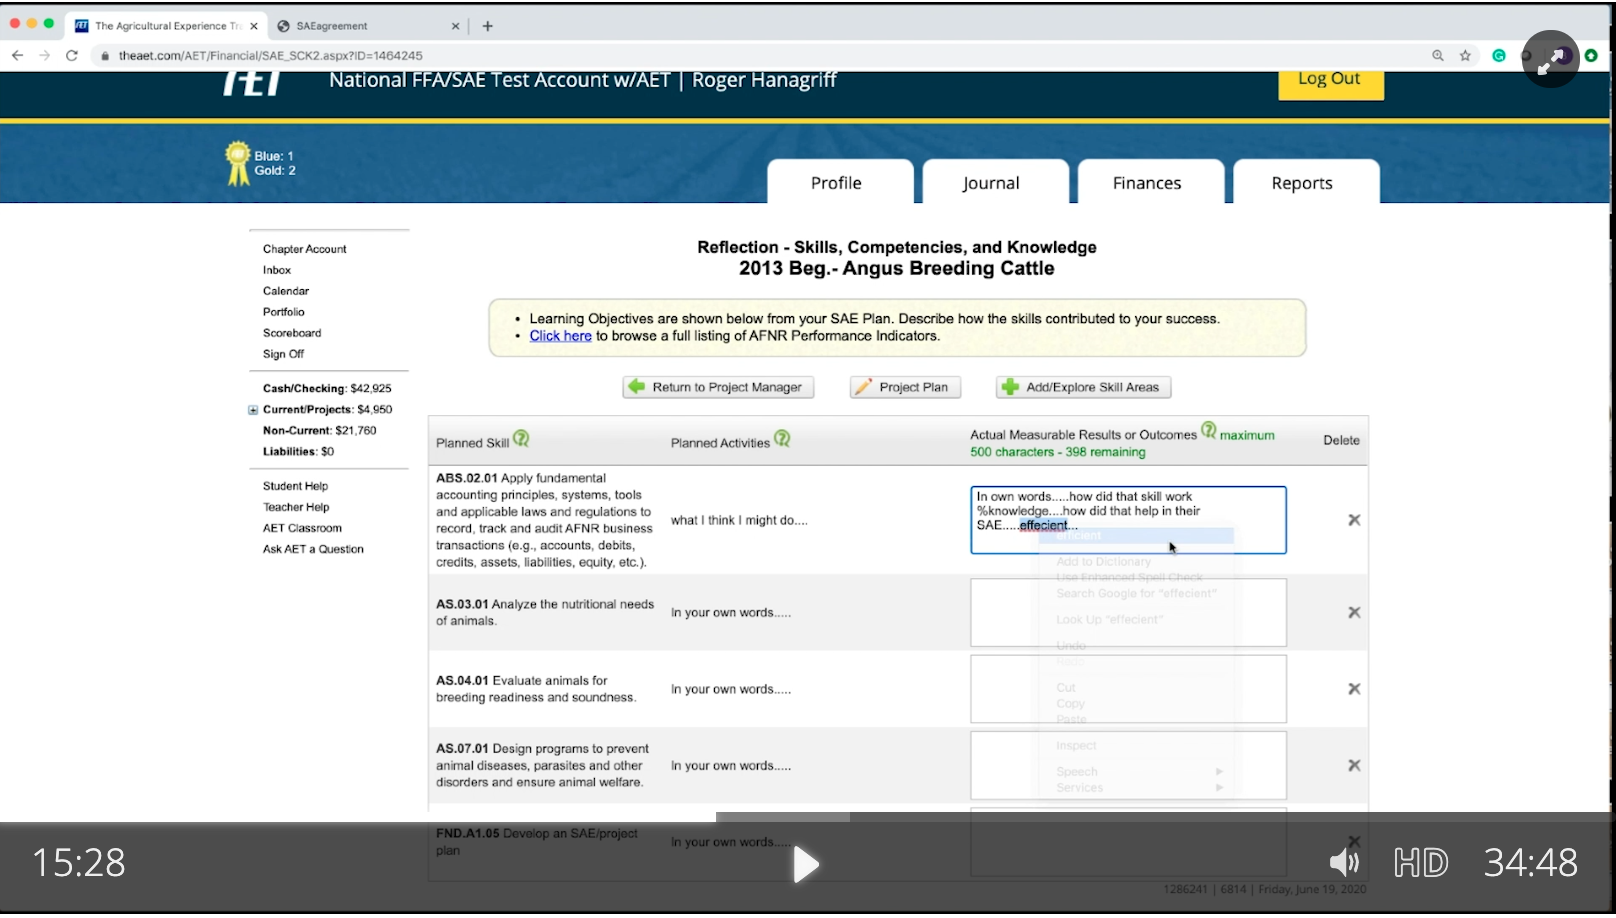
Task: Remove the AS.04.01 breeding readiness row
Action: (x=1354, y=689)
